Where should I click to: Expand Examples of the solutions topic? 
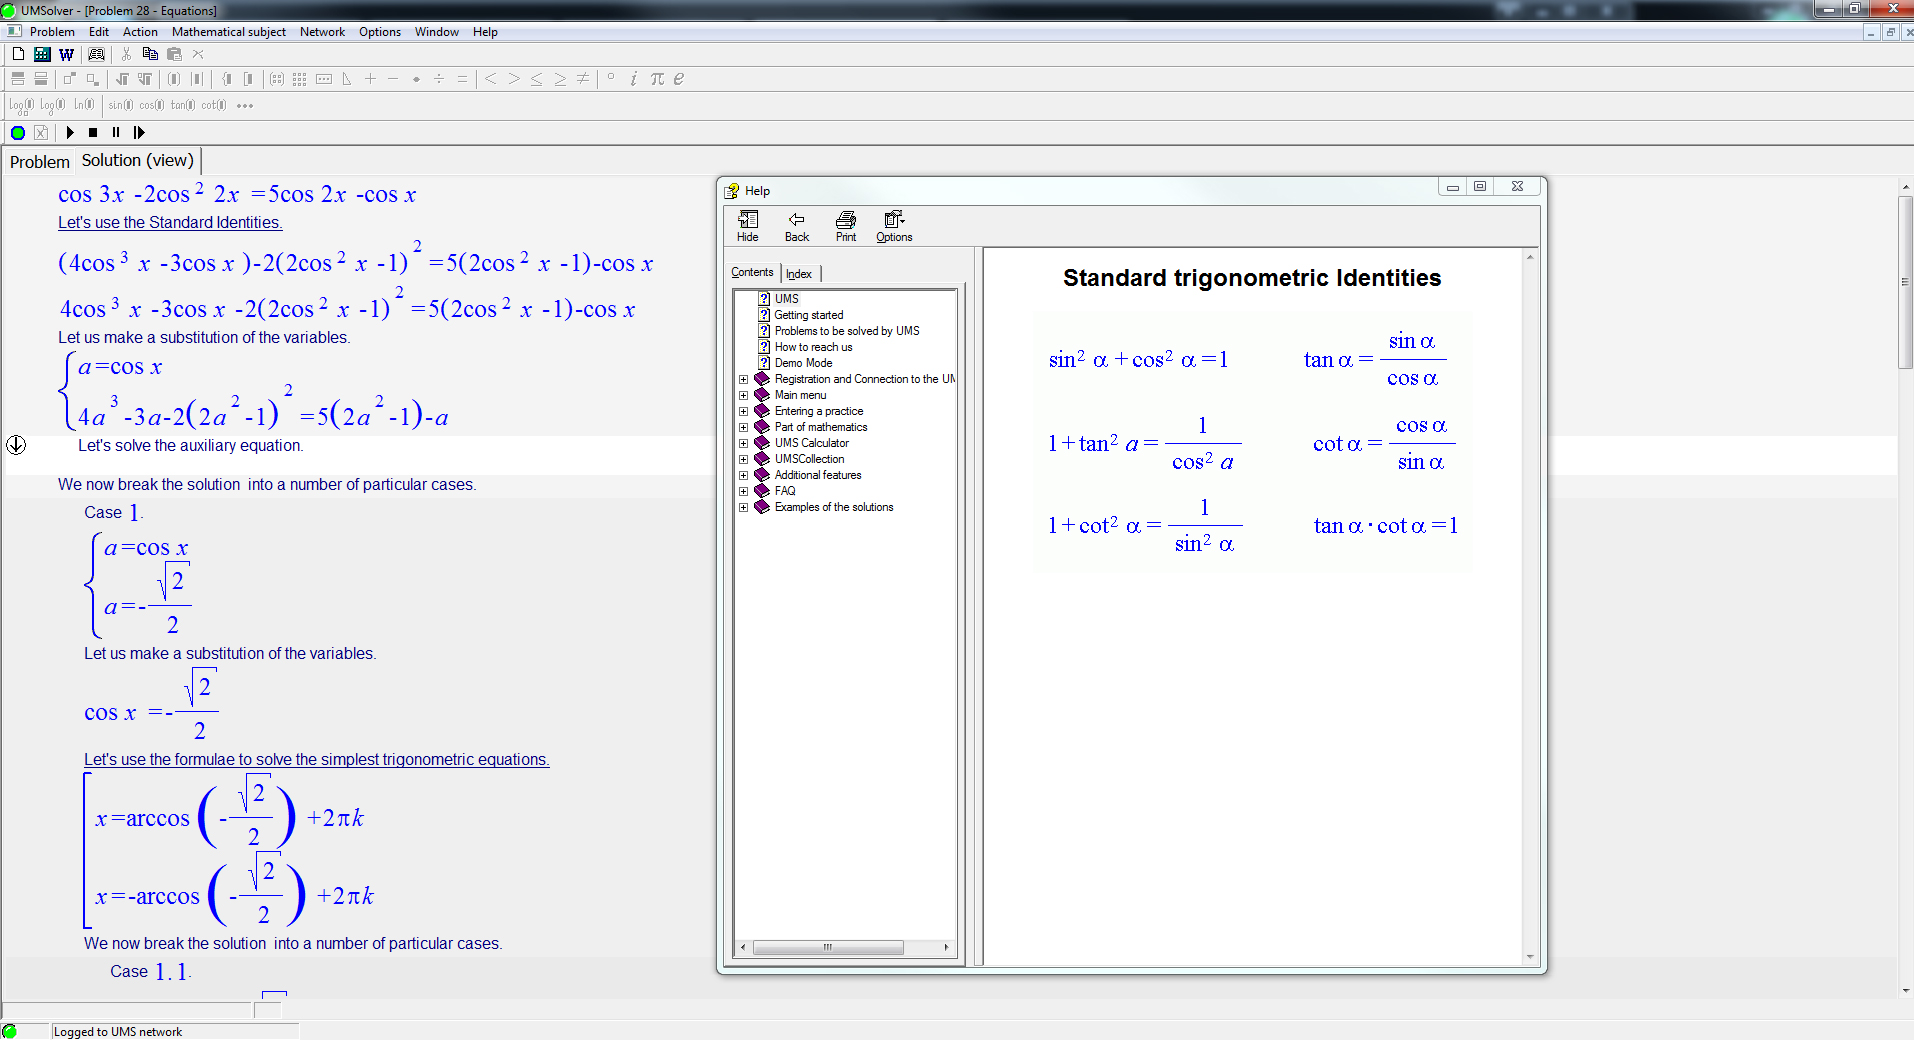coord(743,507)
